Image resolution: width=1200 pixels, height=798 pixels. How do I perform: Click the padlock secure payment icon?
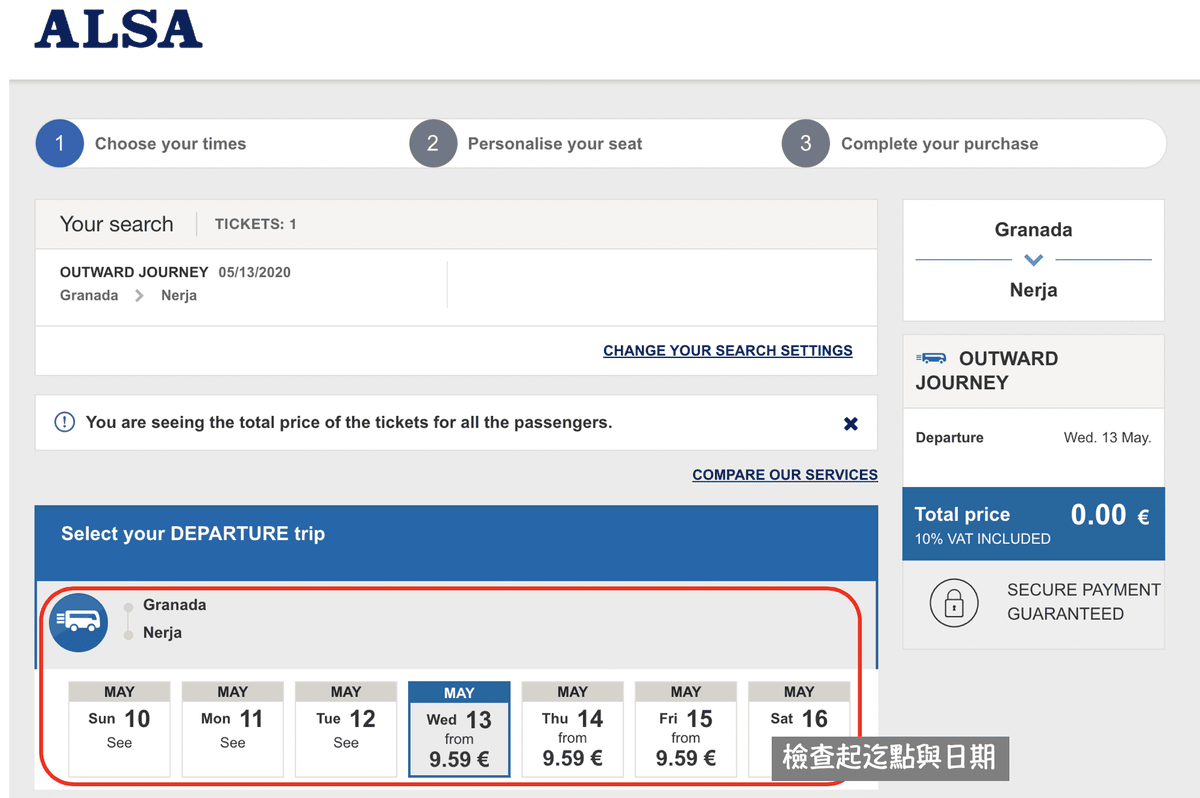click(x=954, y=602)
